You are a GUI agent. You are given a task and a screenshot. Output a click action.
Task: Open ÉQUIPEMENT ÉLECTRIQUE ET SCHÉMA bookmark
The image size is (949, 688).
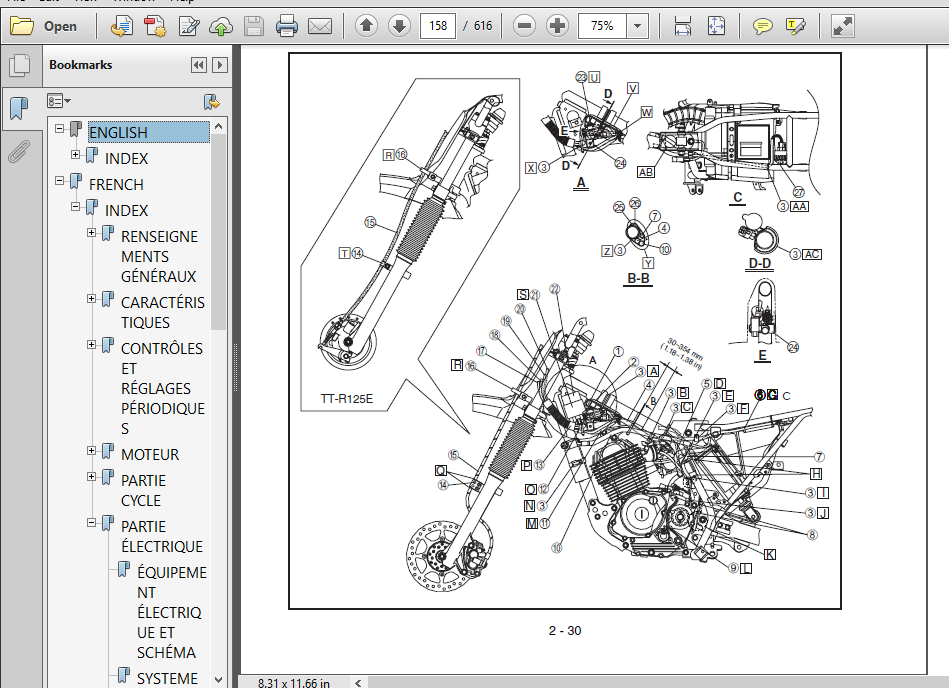(x=172, y=612)
